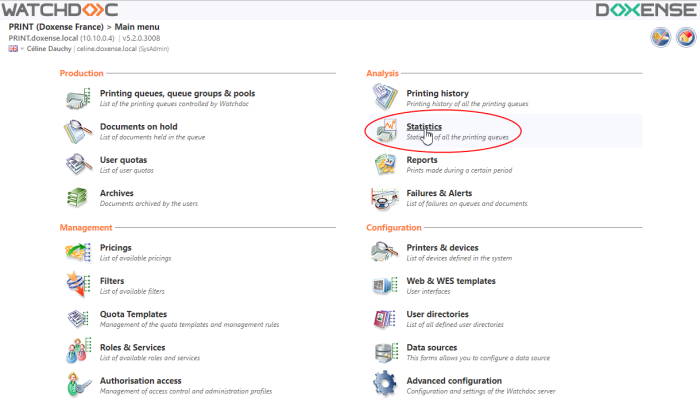Click the Filters funnel icon
Viewport: 700px width, 413px height.
(79, 286)
